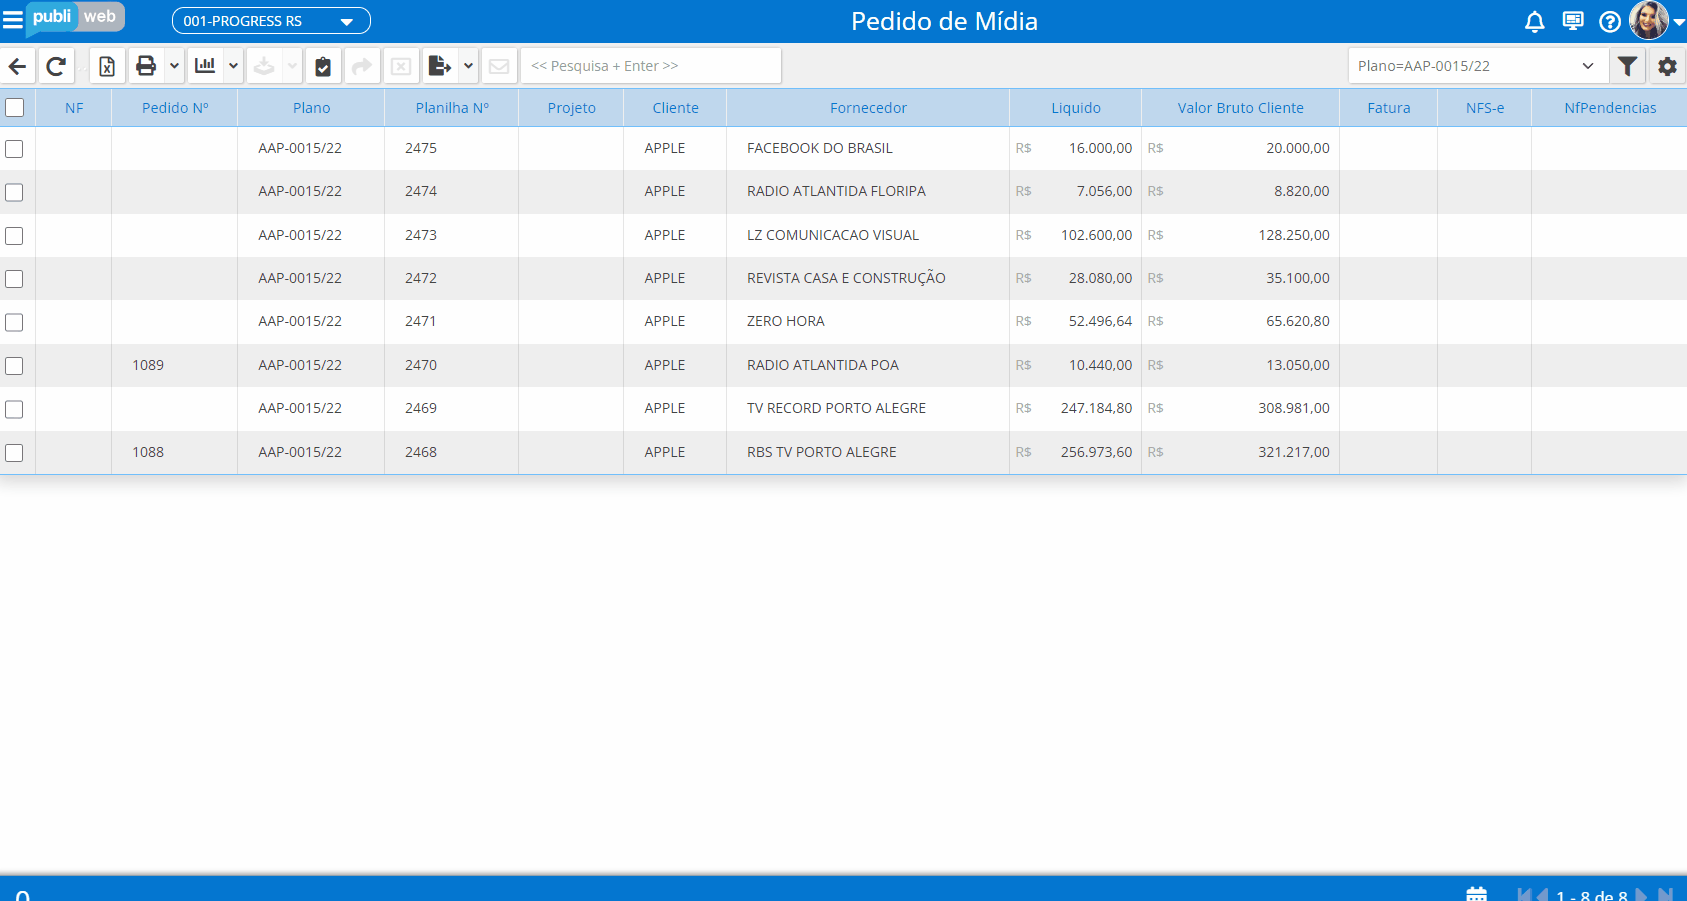The image size is (1687, 901).
Task: Sort by the Planilha Nº column header
Action: (452, 108)
